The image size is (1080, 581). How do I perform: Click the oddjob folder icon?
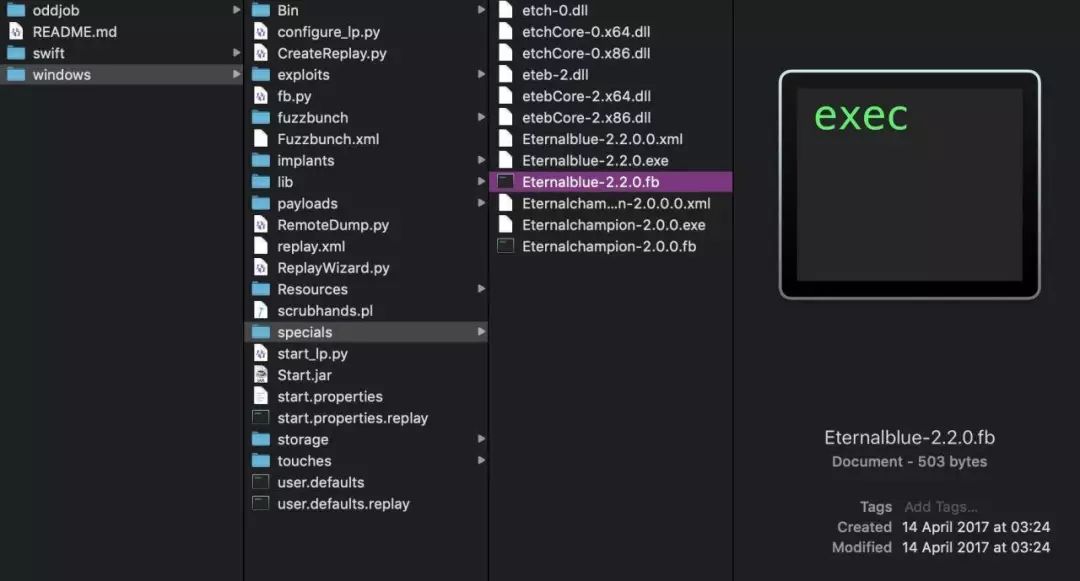click(16, 10)
